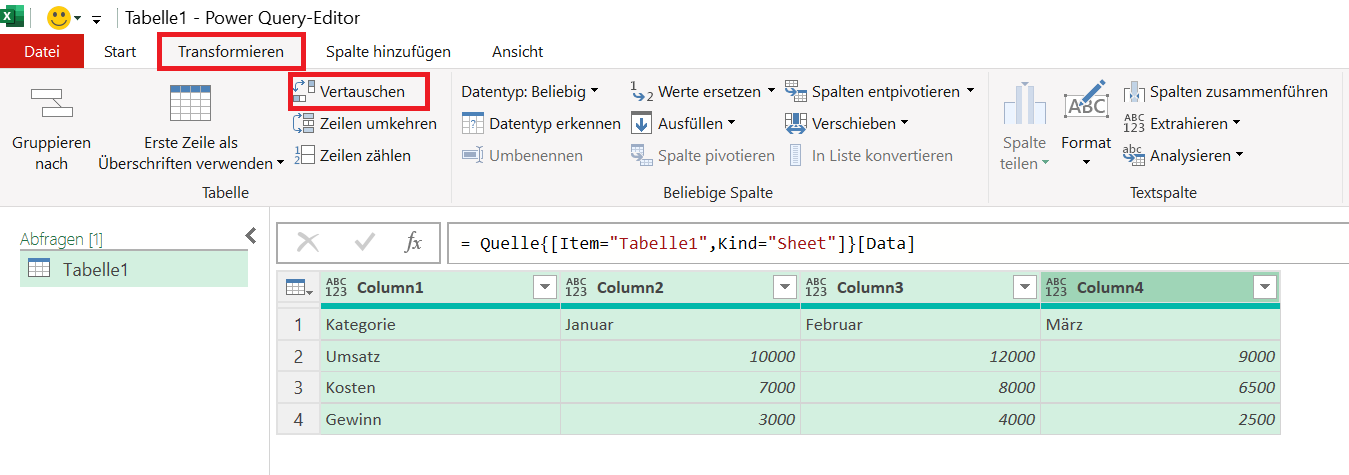Open the Datentyp: Beliebig dropdown
The image size is (1349, 475).
530,91
